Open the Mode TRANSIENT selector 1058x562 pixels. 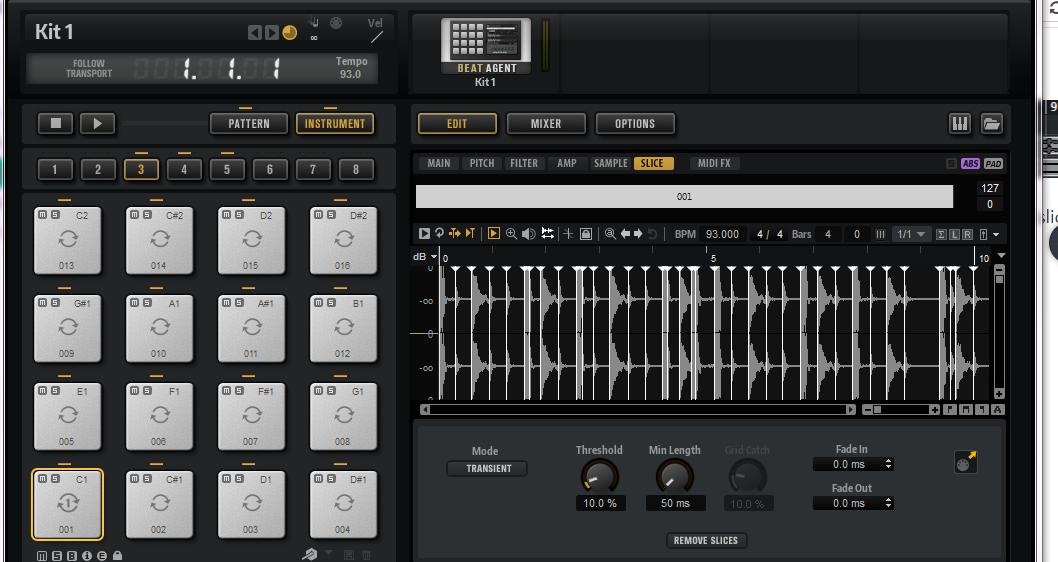tap(488, 468)
